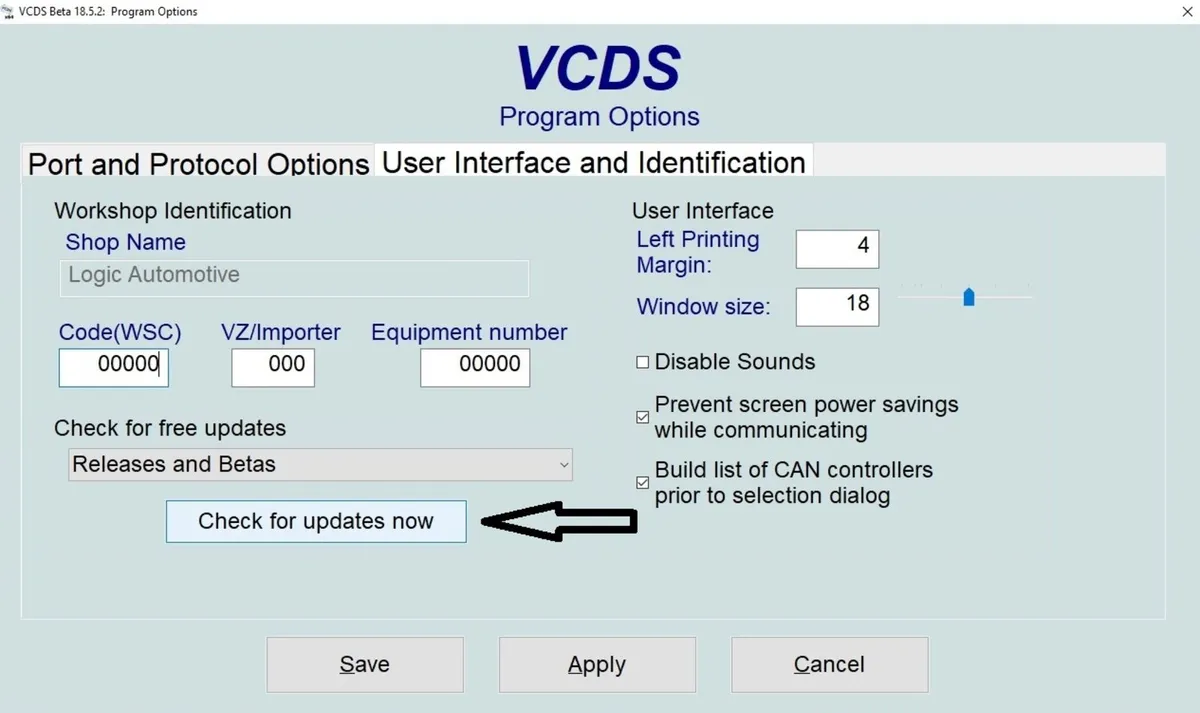Viewport: 1200px width, 713px height.
Task: Click the Window size value box
Action: tap(837, 307)
